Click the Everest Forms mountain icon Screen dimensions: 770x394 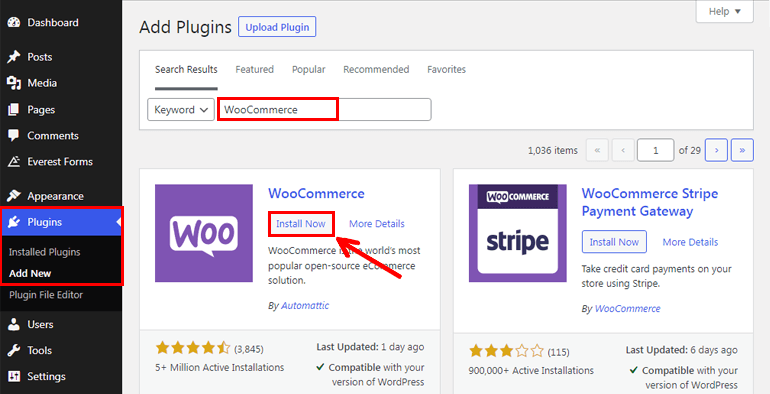(x=14, y=162)
